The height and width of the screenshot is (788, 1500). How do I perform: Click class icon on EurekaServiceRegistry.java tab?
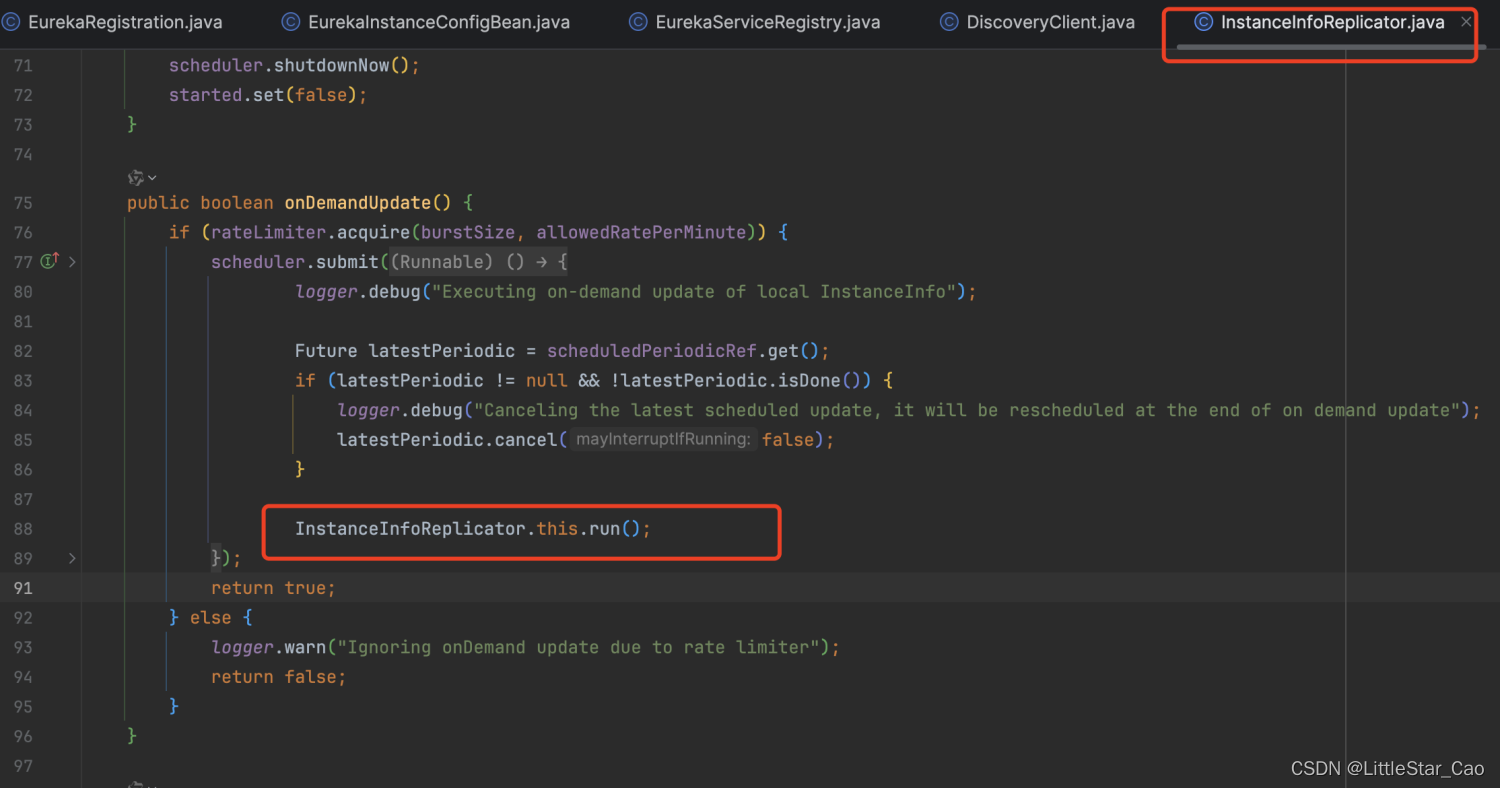[638, 22]
